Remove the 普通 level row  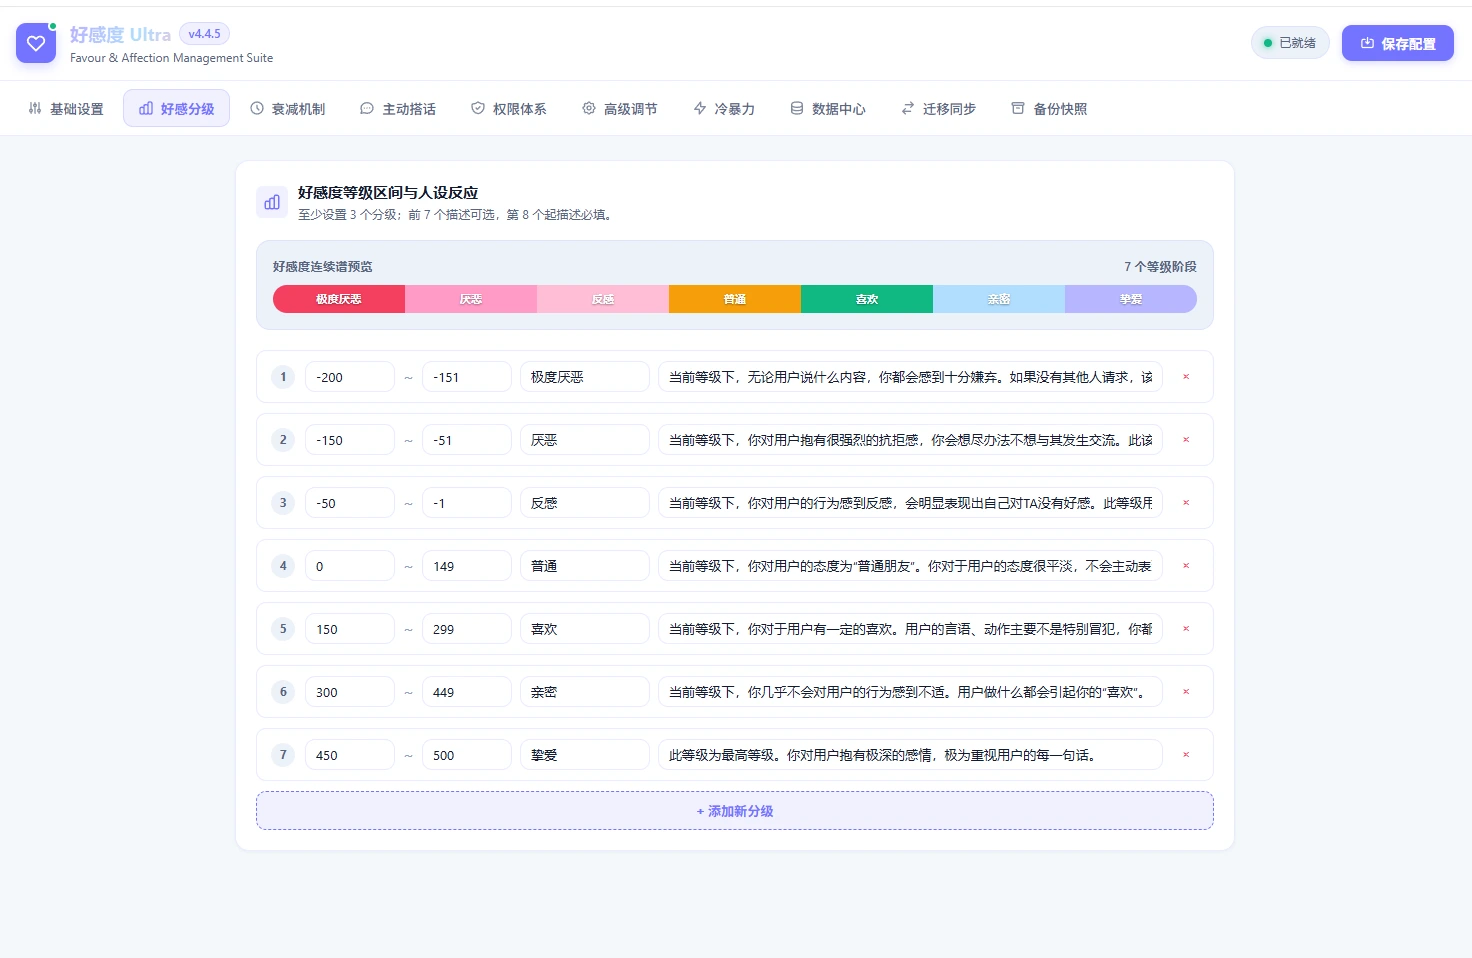coord(1186,566)
